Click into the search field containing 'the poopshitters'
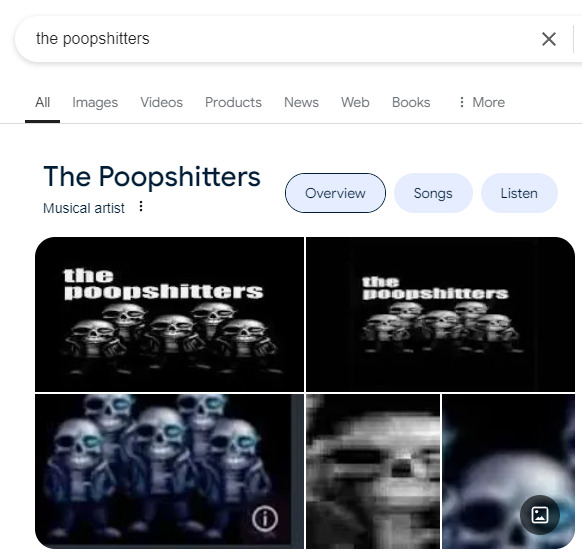Viewport: 582px width, 555px height. (x=275, y=39)
